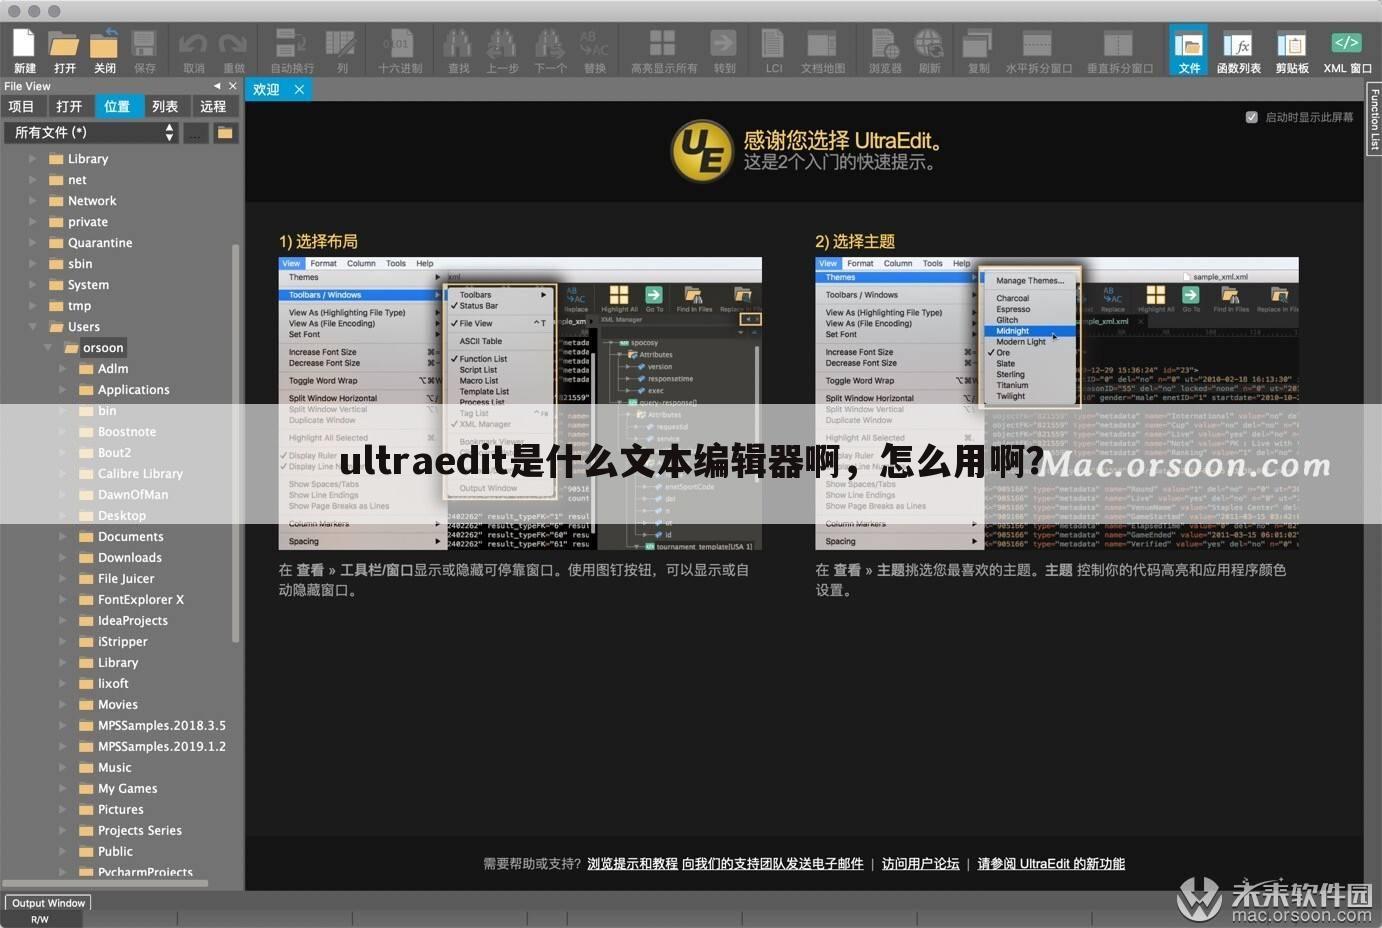Click the 重做 redo toolbar icon
Image resolution: width=1382 pixels, height=928 pixels.
pyautogui.click(x=233, y=50)
